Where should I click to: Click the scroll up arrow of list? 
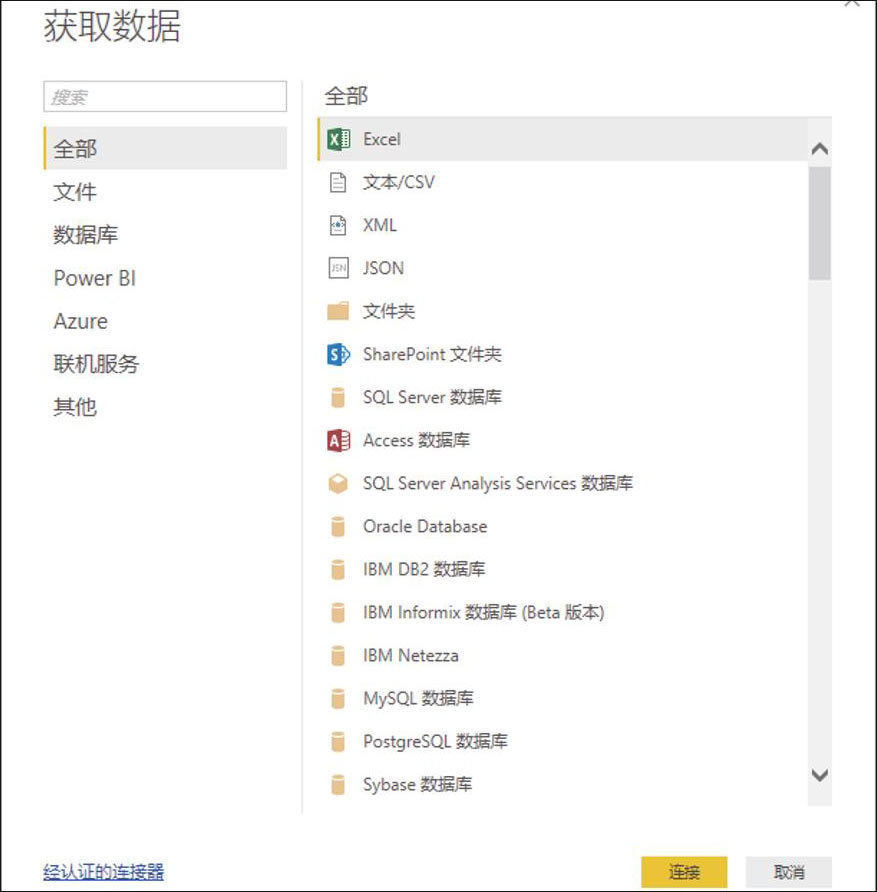820,149
